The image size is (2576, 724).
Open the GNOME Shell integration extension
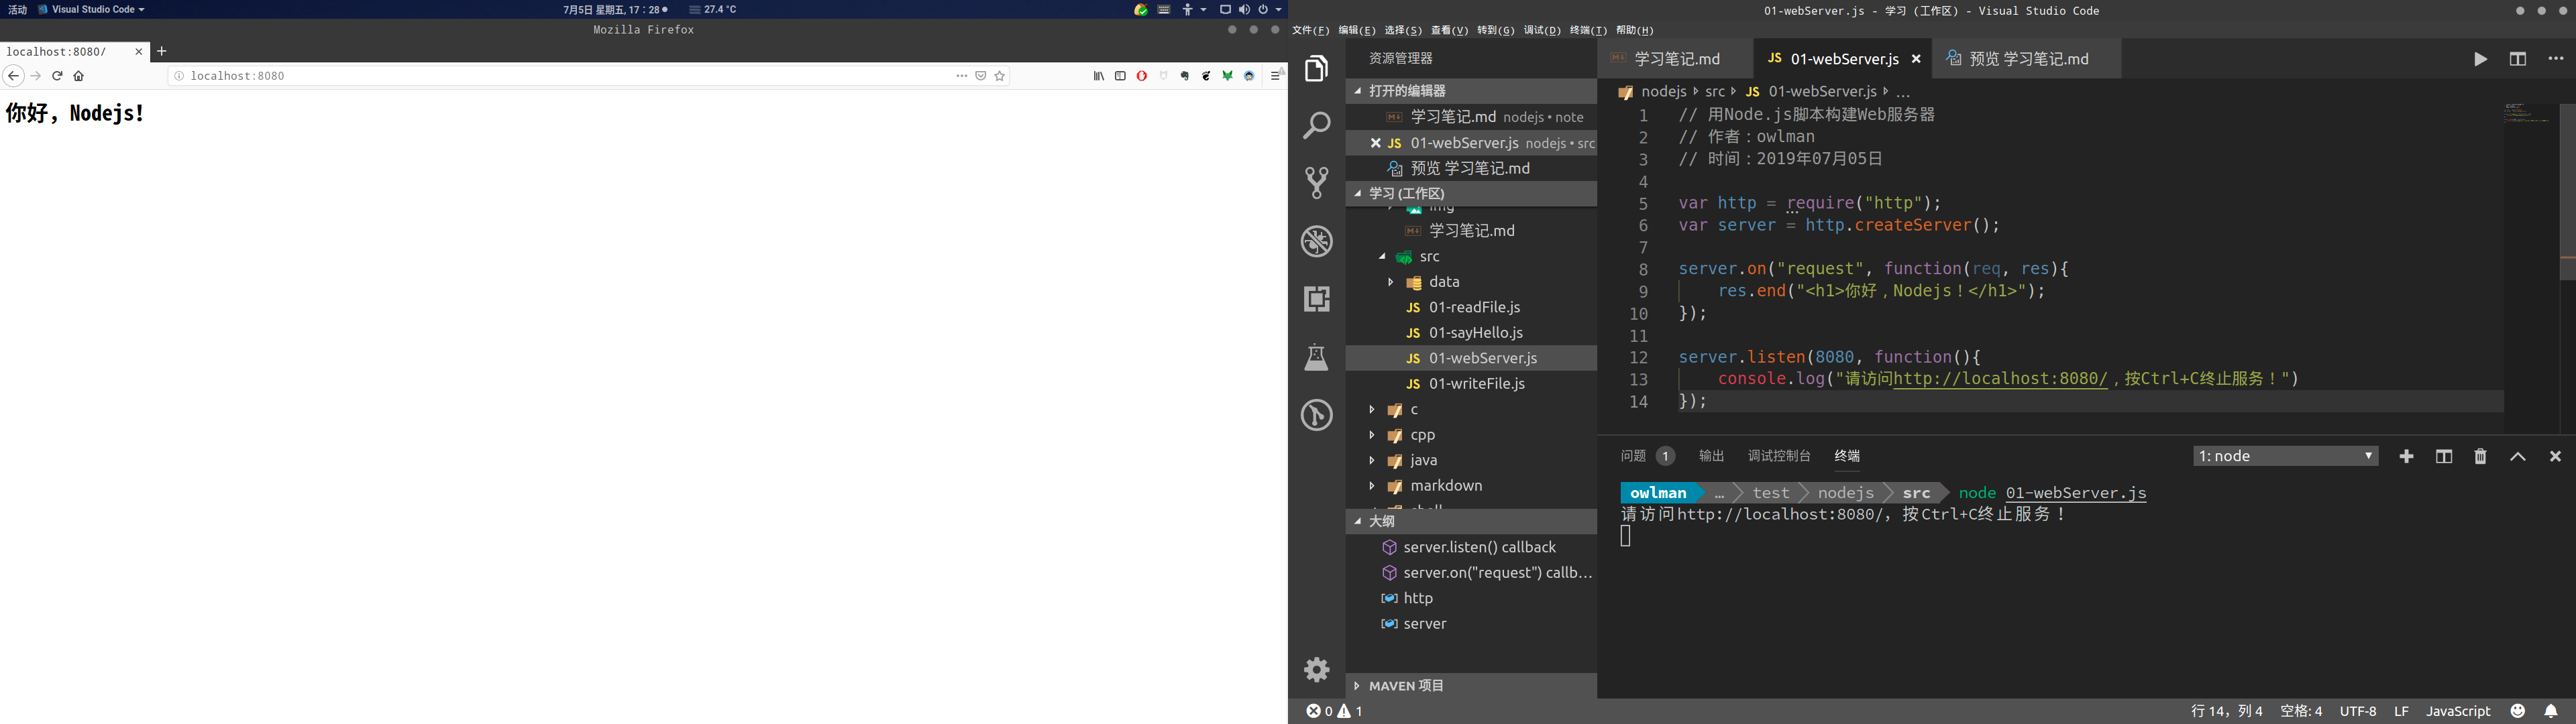[1206, 76]
